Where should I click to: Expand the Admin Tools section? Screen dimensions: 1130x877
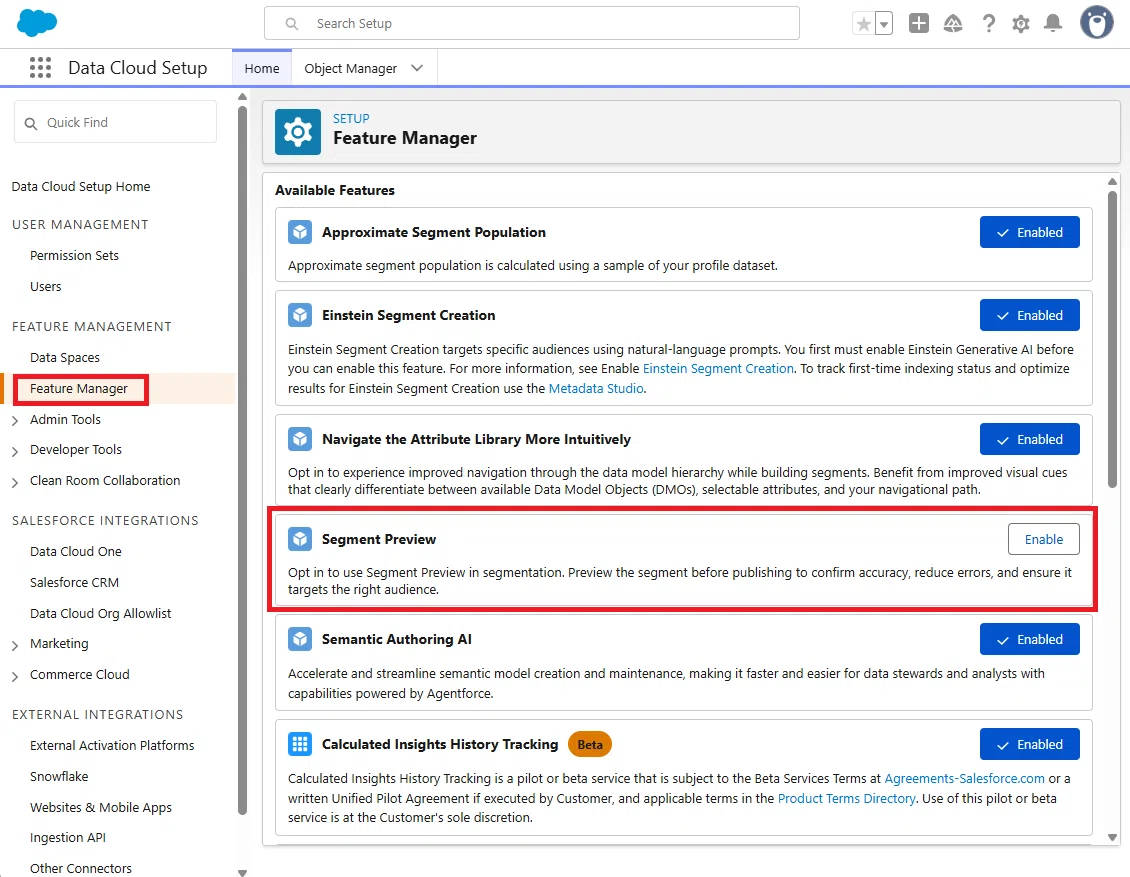coord(15,420)
